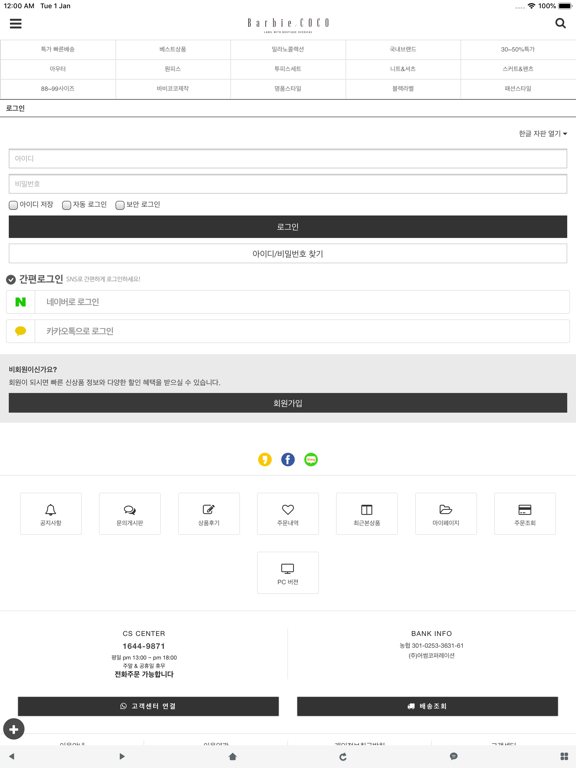The width and height of the screenshot is (576, 768).
Task: Open 국내브랜드 category
Action: pos(403,49)
